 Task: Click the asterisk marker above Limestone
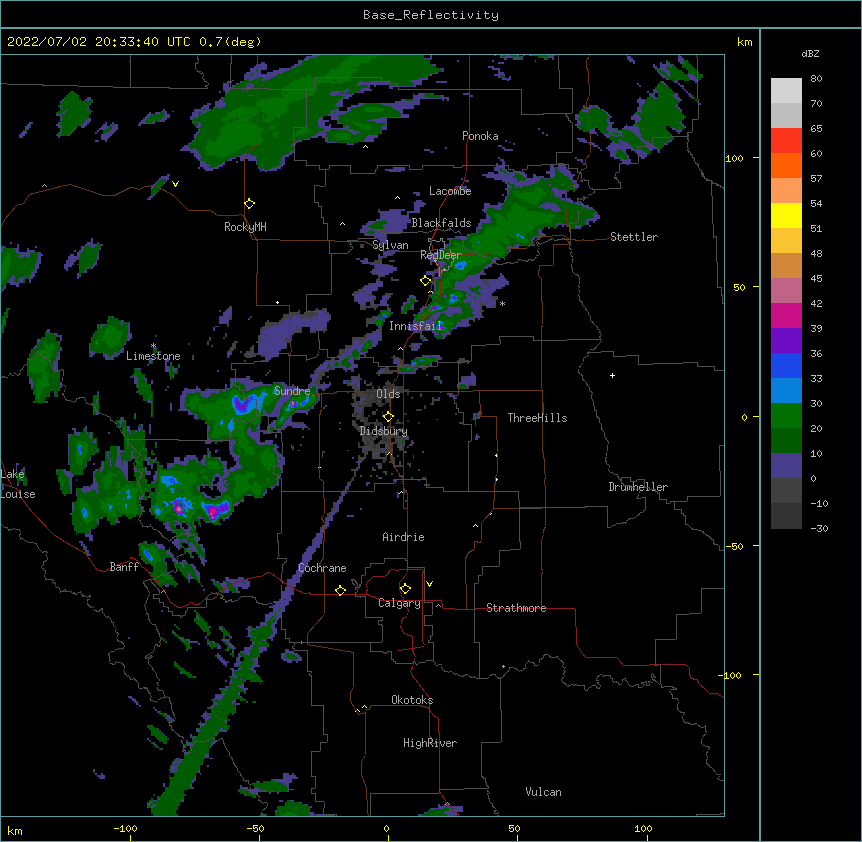(153, 346)
